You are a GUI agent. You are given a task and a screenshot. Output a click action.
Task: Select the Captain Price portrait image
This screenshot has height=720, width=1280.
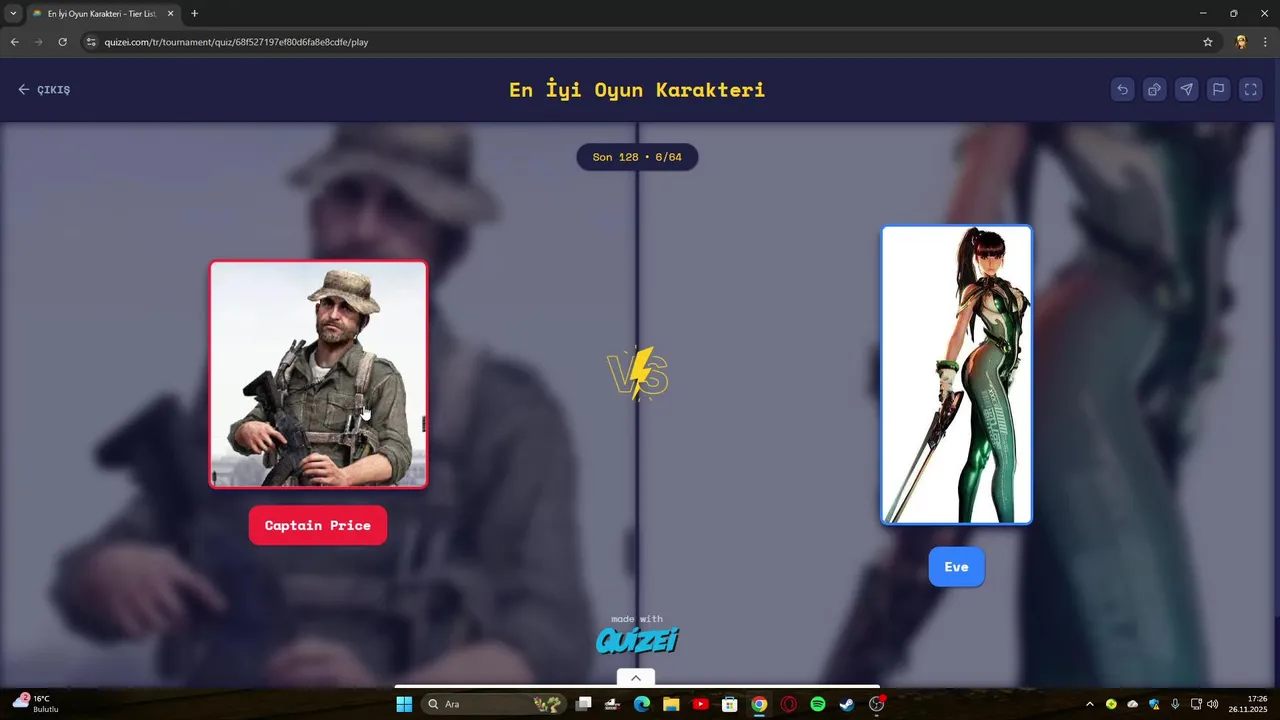(318, 374)
